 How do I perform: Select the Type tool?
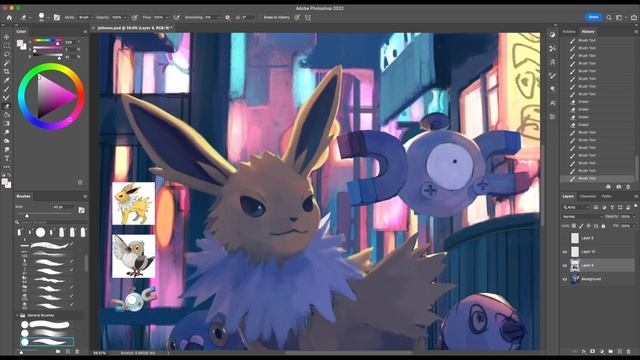[x=7, y=158]
